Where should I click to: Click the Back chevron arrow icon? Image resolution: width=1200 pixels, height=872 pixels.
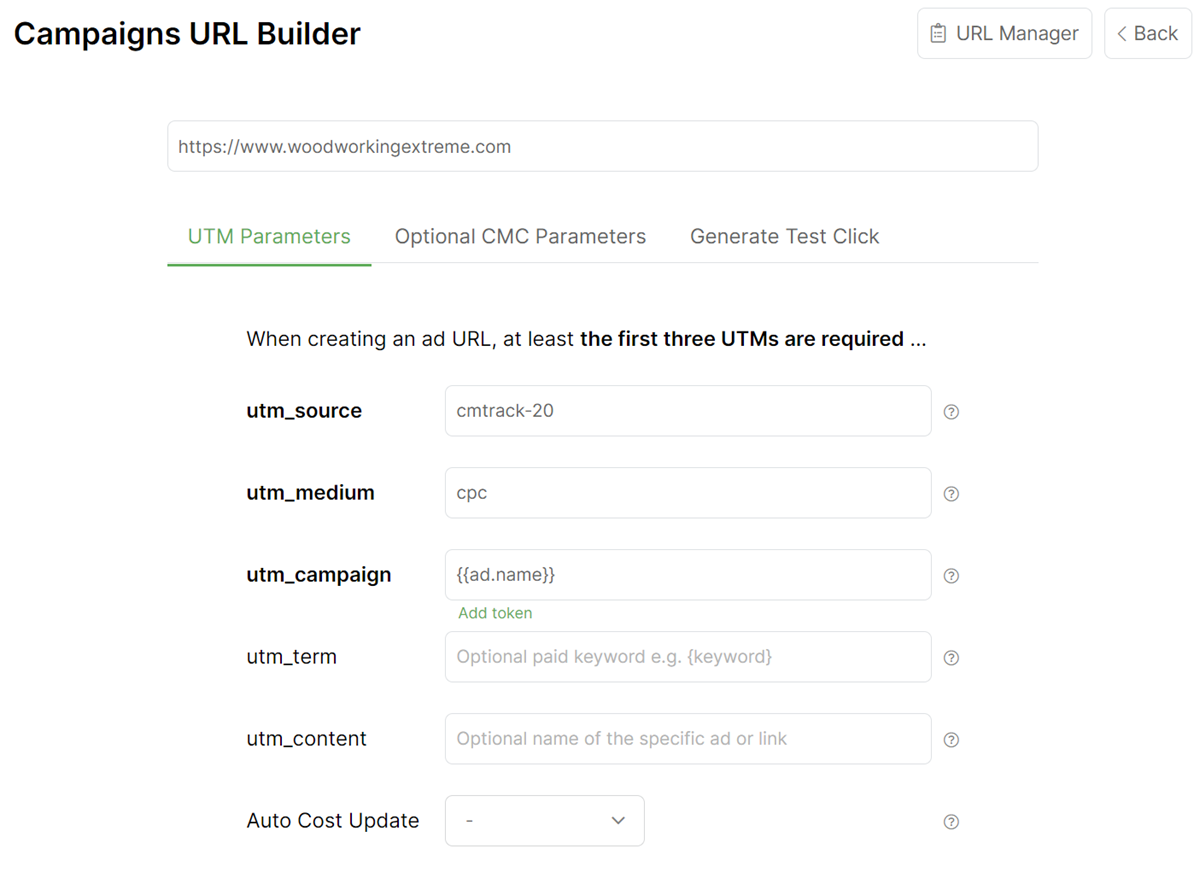coord(1122,34)
